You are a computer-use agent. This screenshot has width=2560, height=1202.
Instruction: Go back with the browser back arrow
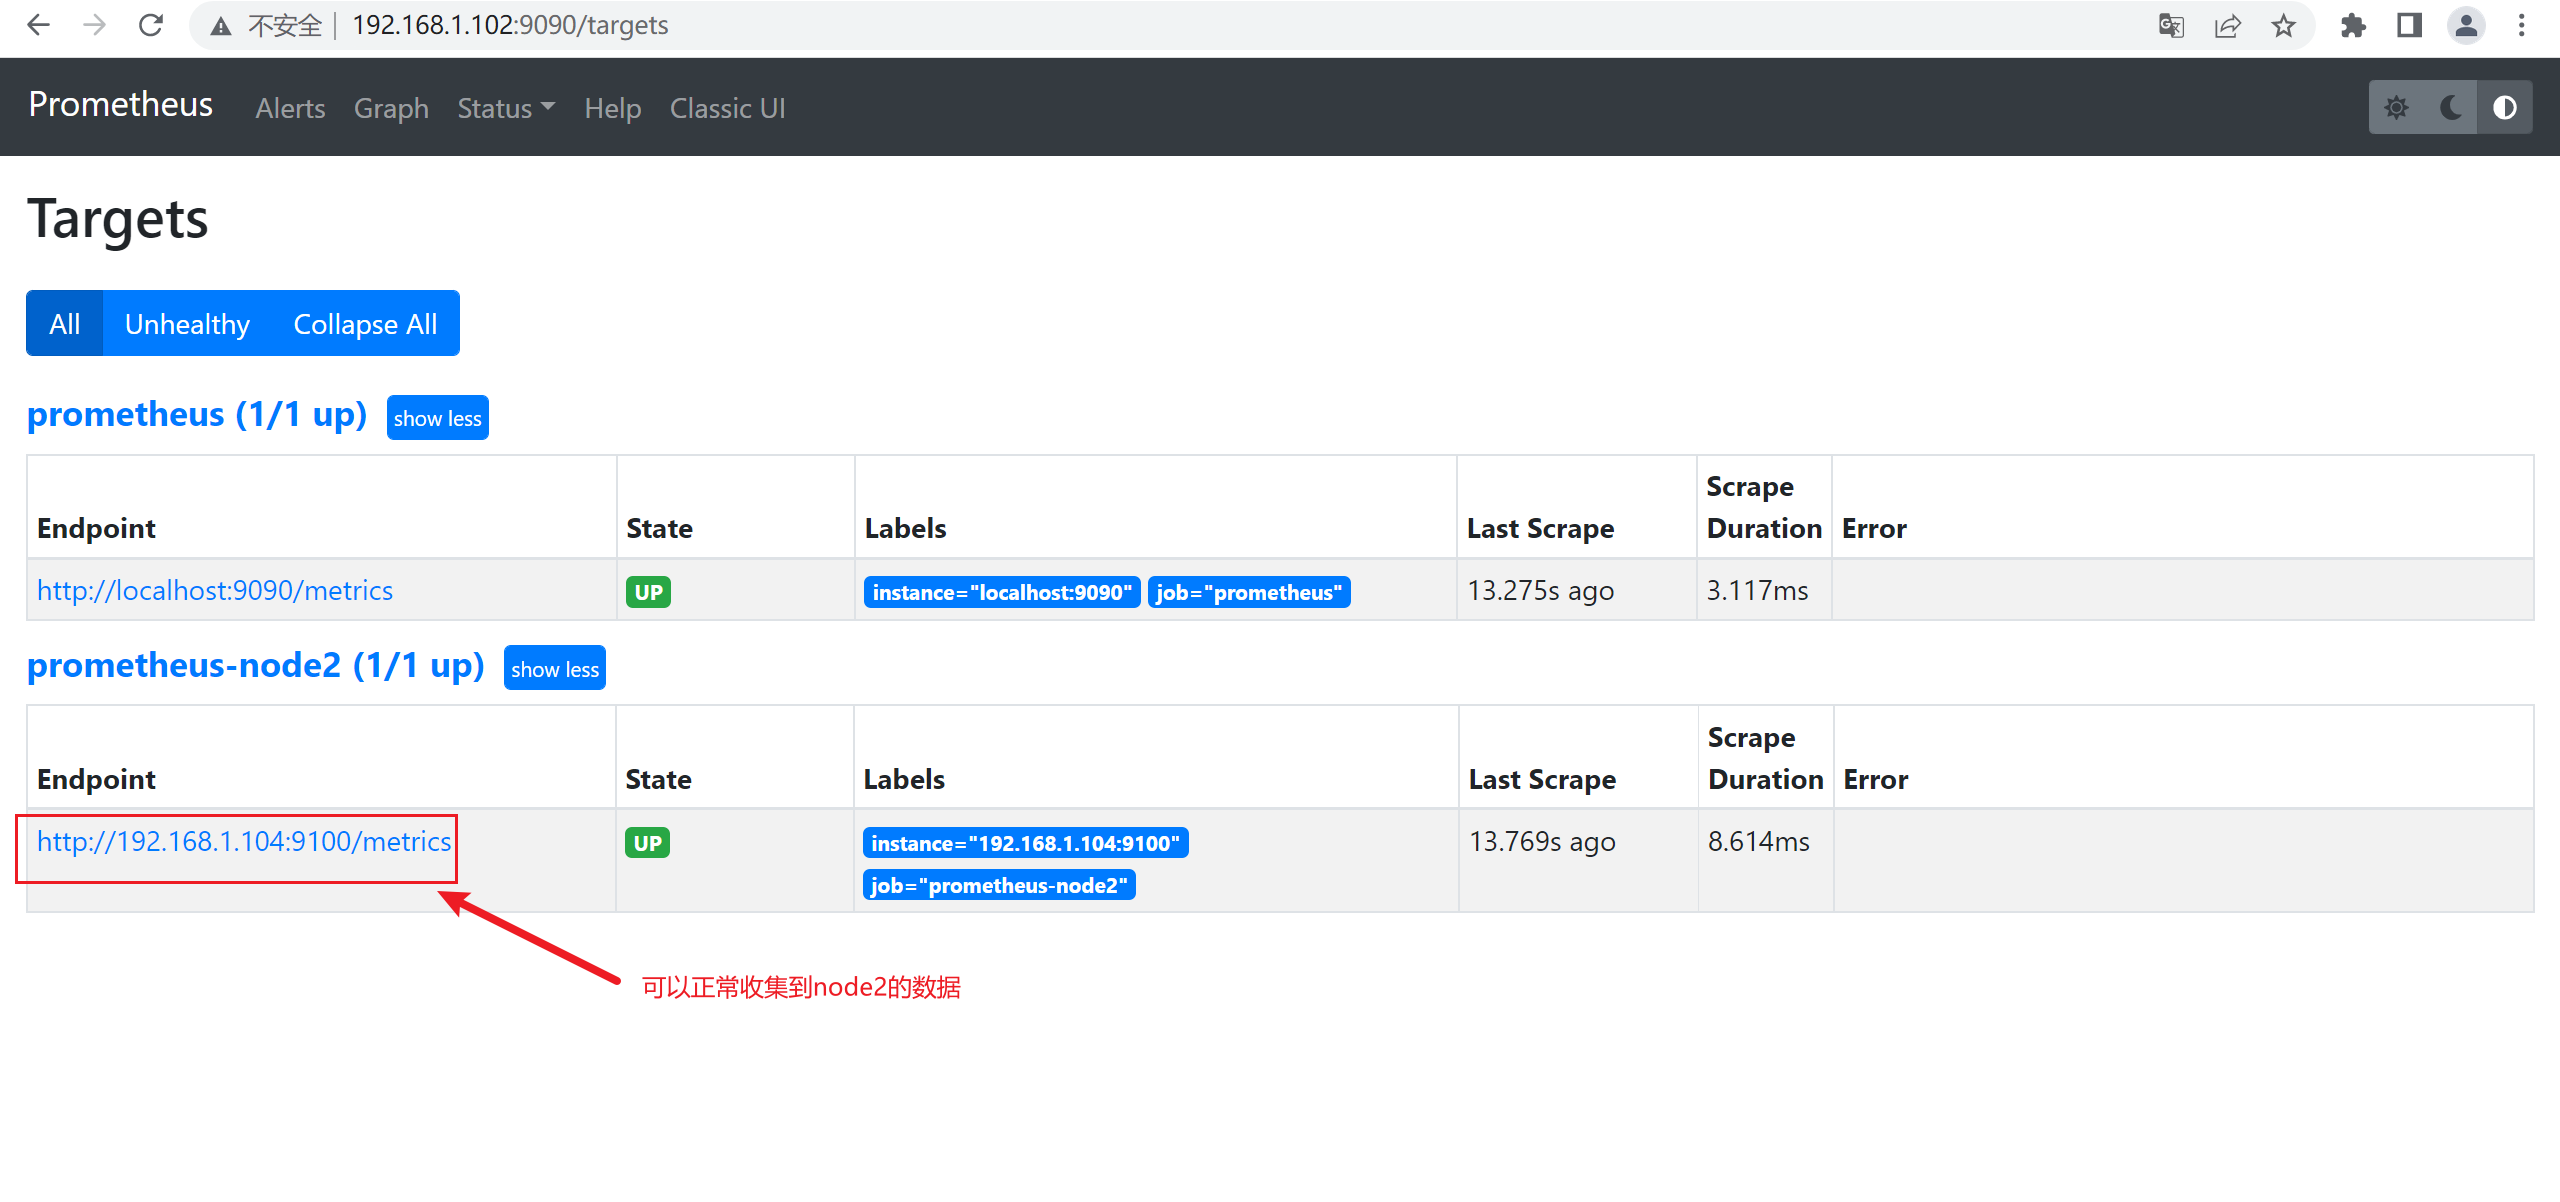38,25
